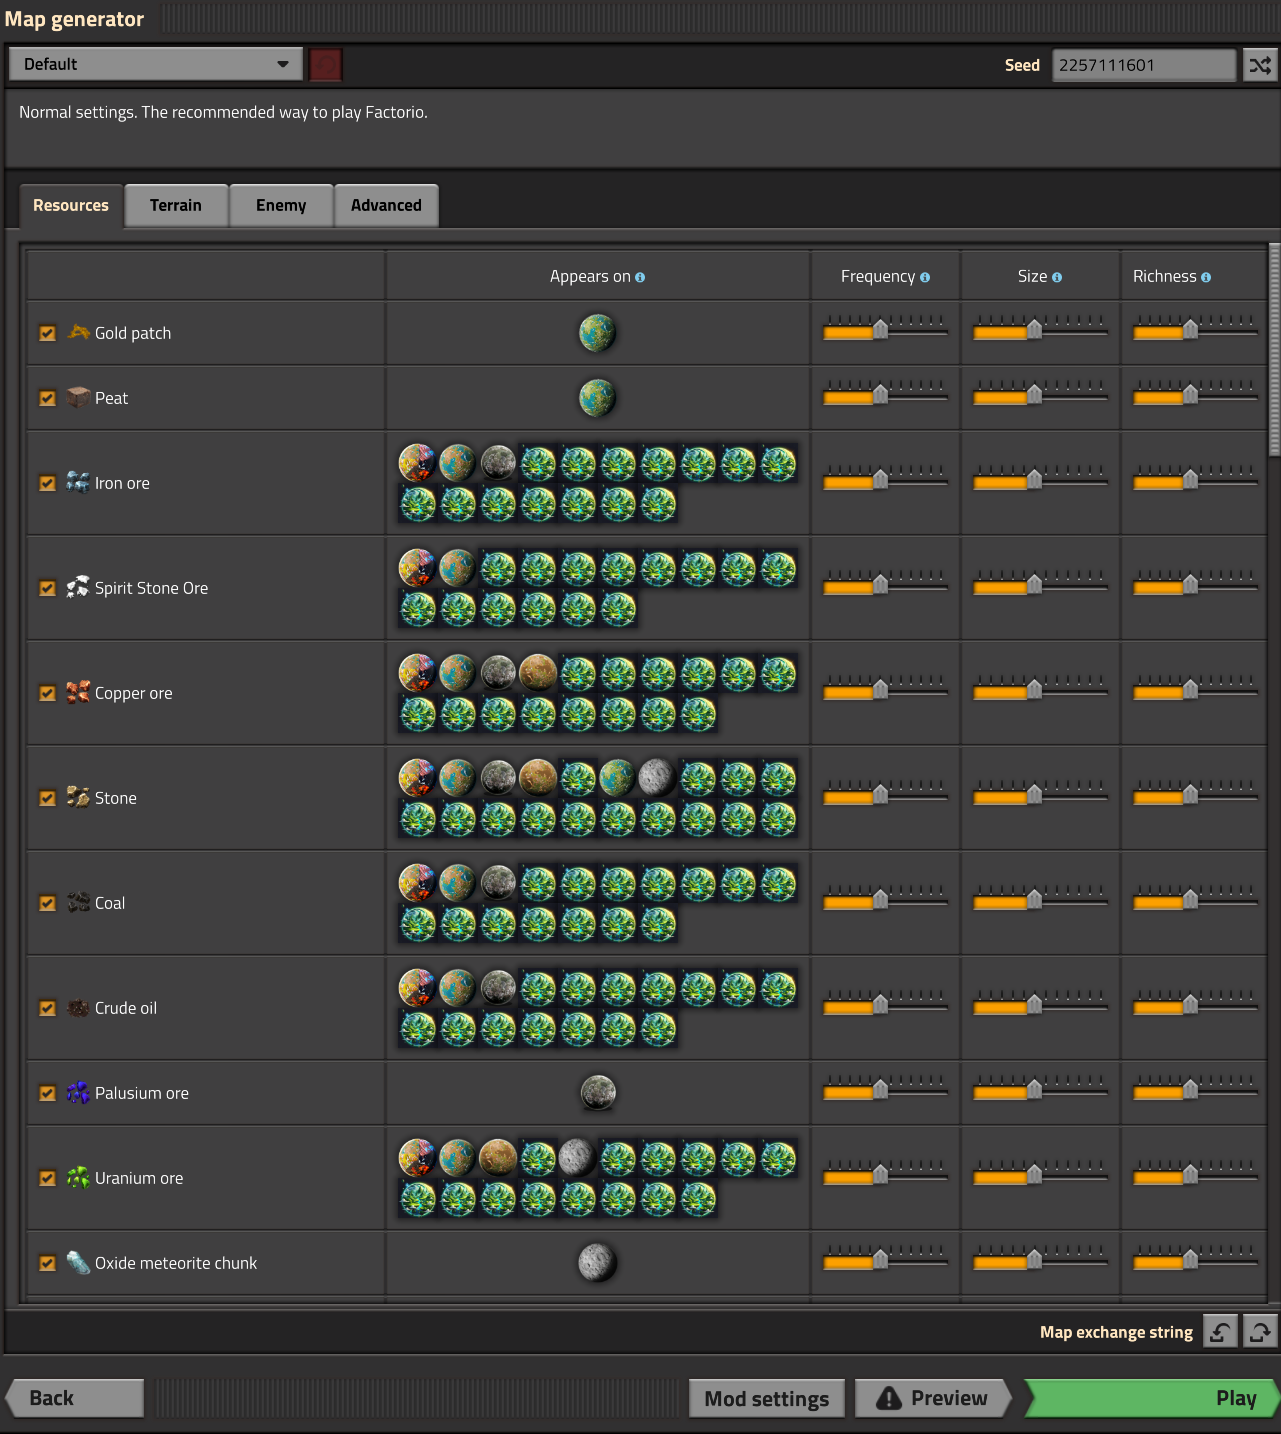The width and height of the screenshot is (1281, 1434).
Task: Switch to the Resources tab
Action: click(71, 206)
